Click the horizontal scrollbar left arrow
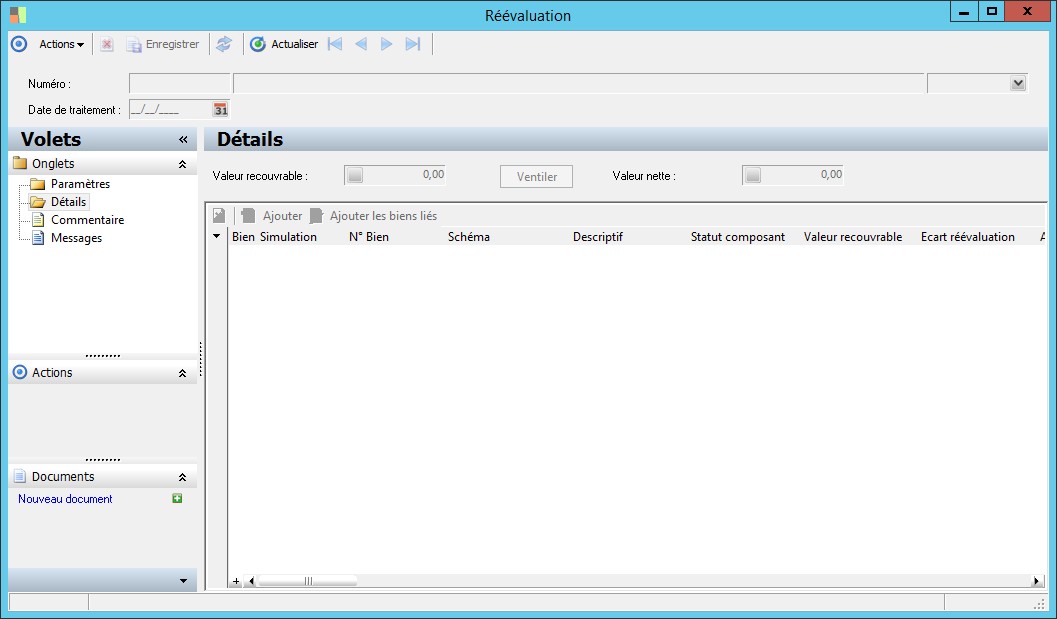The image size is (1057, 619). click(x=251, y=581)
